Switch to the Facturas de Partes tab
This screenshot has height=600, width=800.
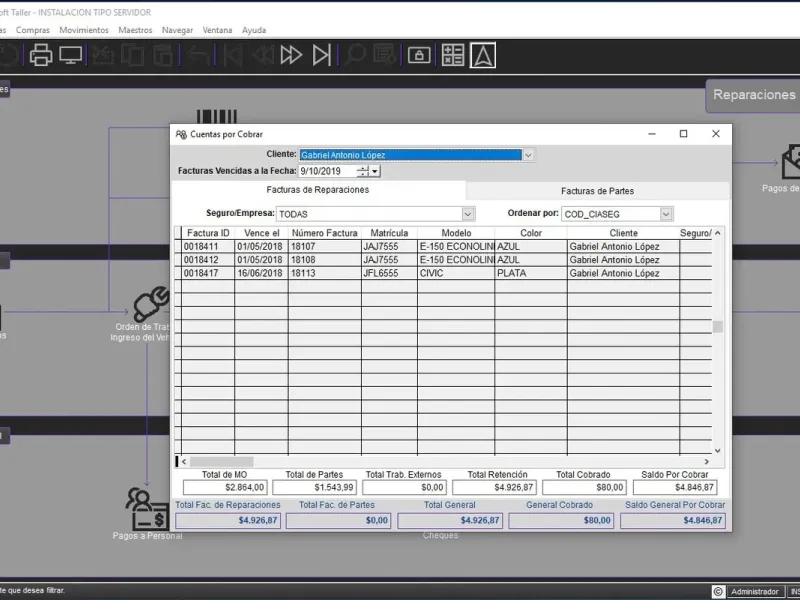pos(597,191)
